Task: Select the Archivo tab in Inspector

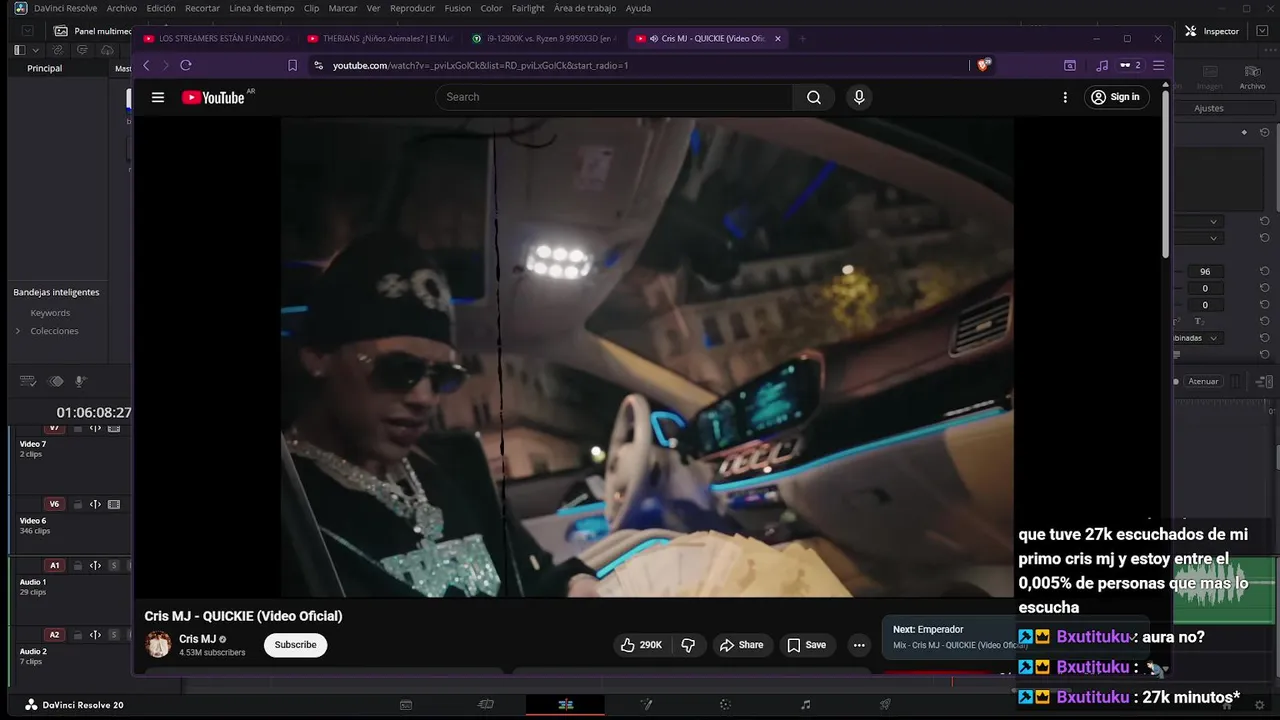Action: tap(1252, 78)
